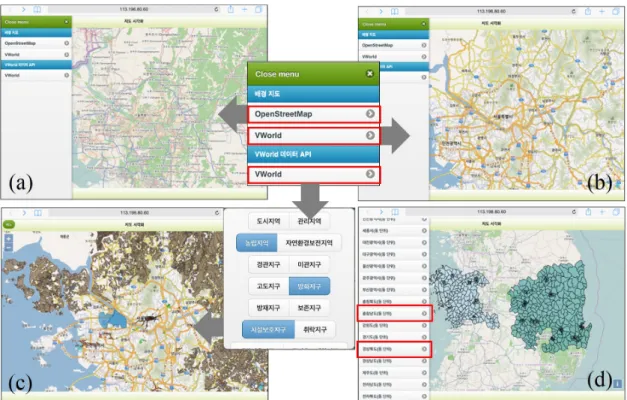Click the X icon on enlarged Close menu header
The height and width of the screenshot is (400, 627).
[x=370, y=74]
